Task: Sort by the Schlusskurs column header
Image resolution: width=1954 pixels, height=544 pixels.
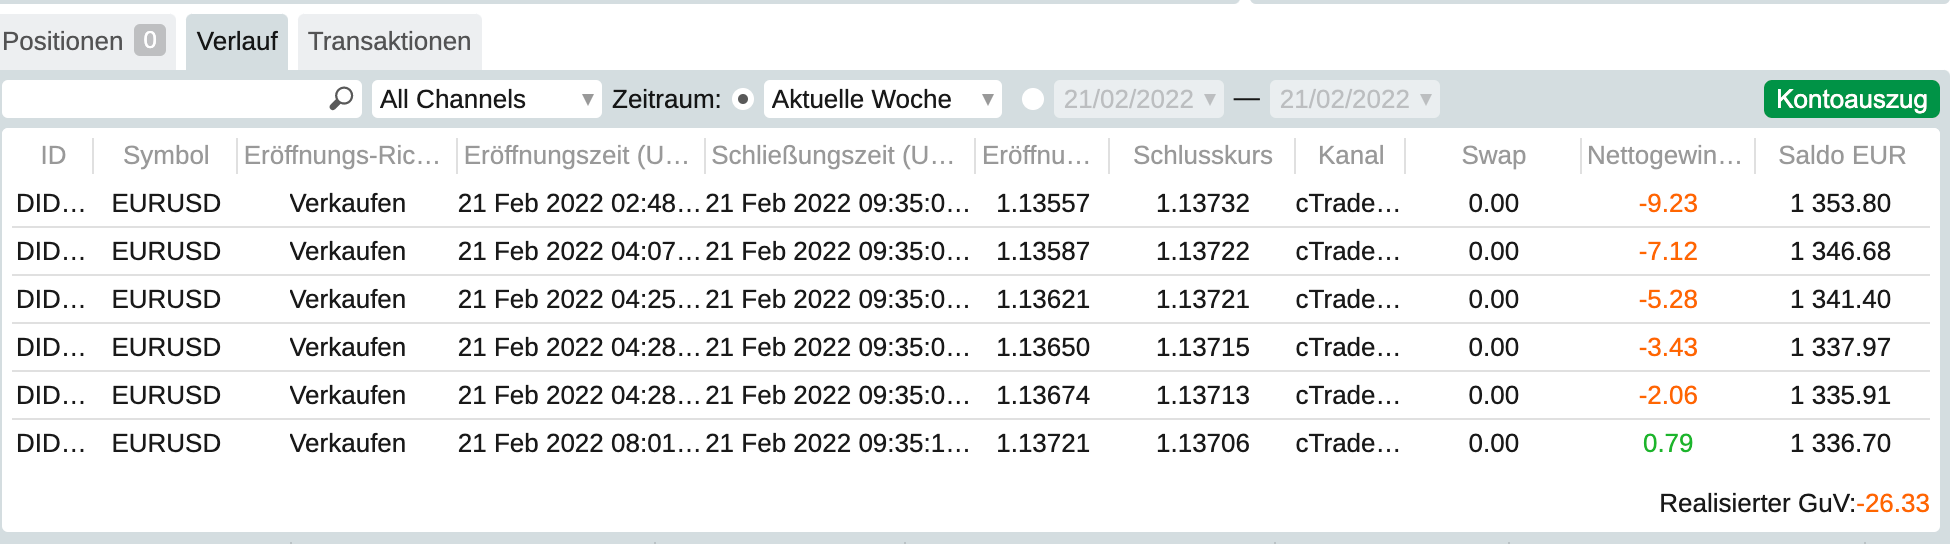Action: pyautogui.click(x=1202, y=155)
